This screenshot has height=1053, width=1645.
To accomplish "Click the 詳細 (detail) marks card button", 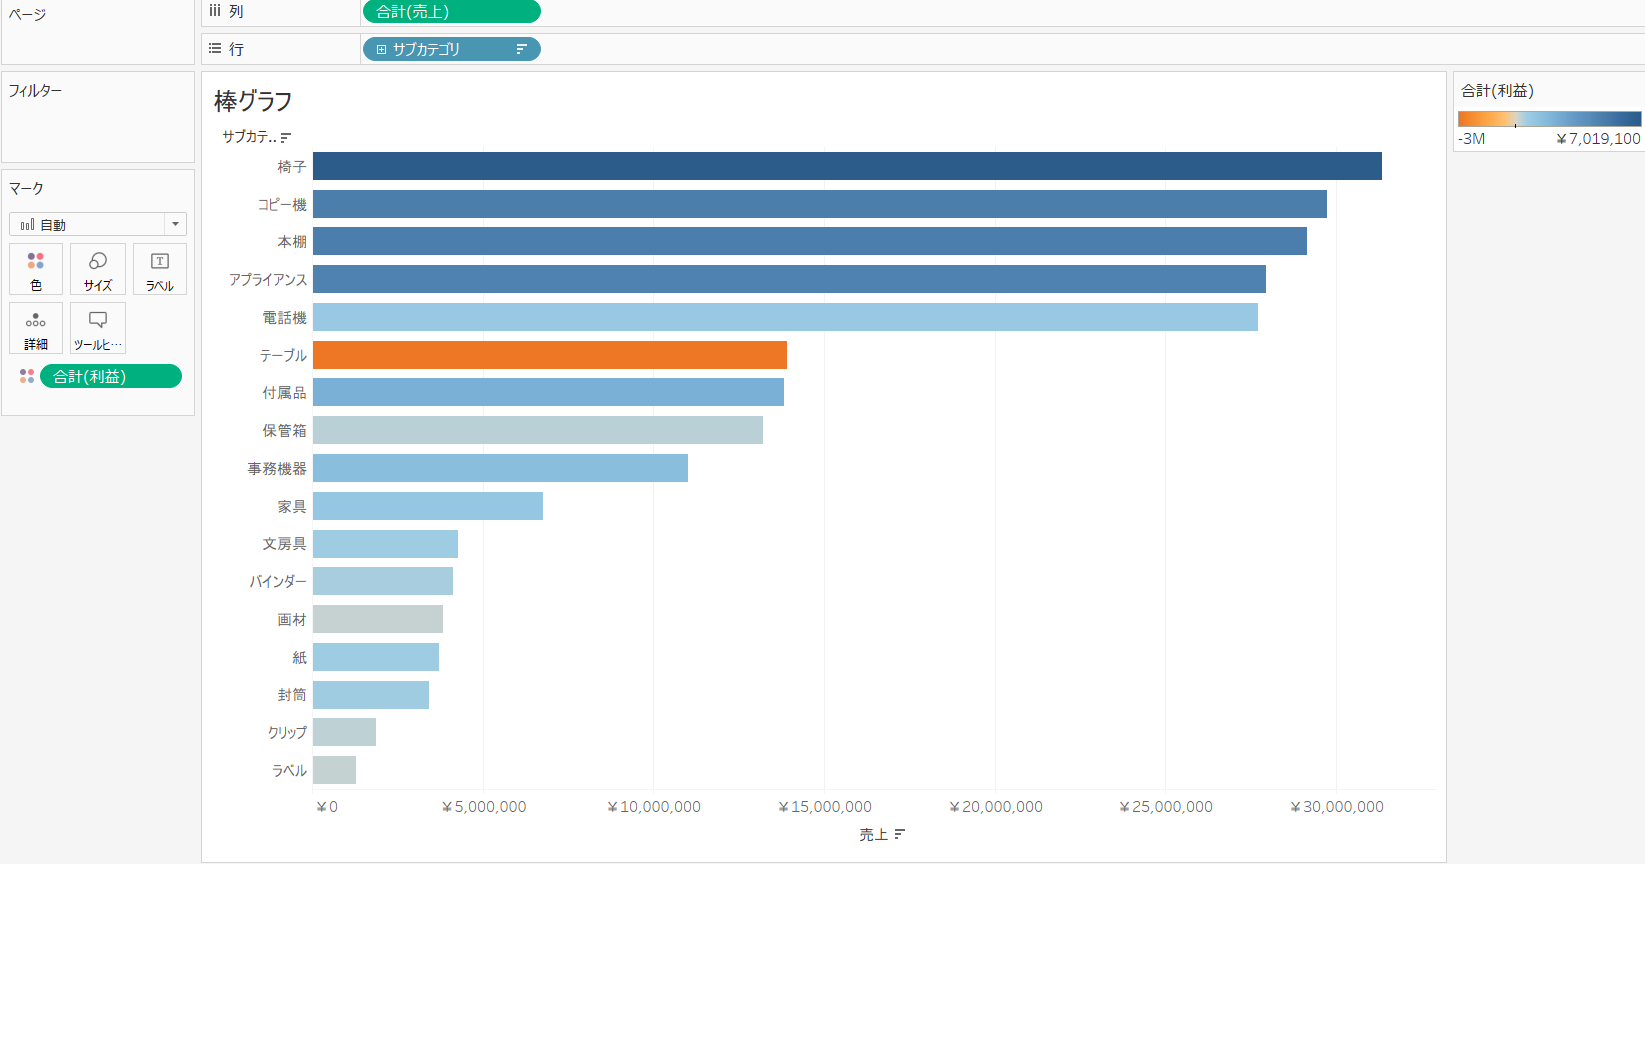I will tap(36, 328).
